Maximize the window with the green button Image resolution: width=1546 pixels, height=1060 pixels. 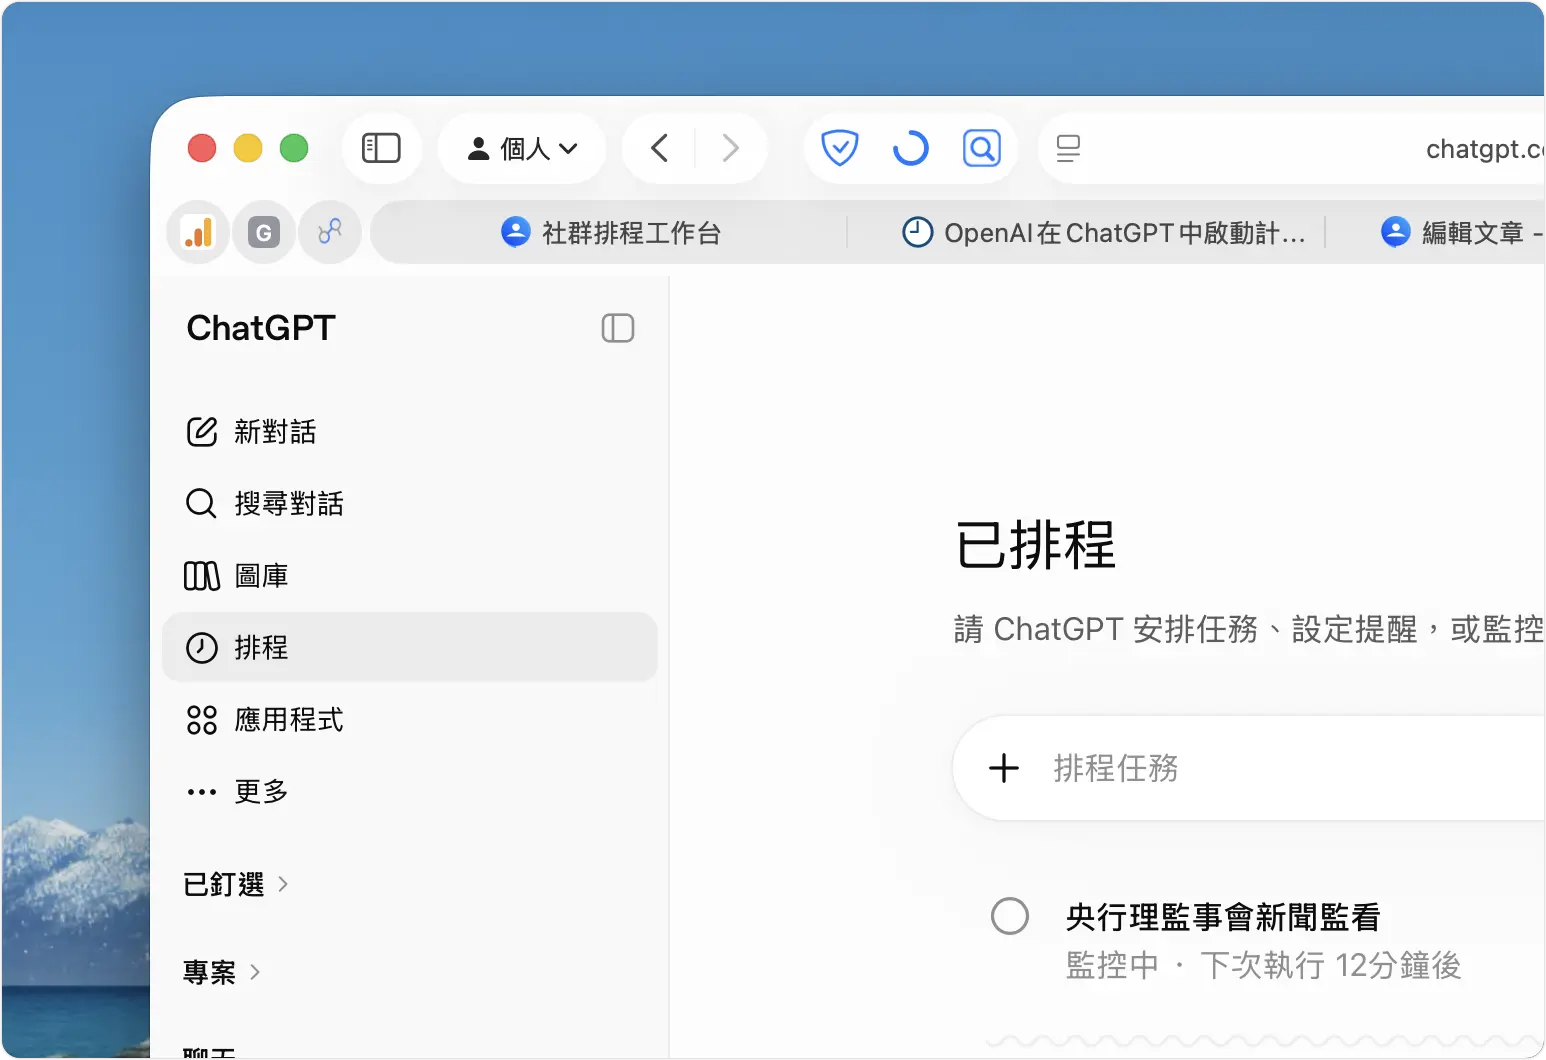point(294,148)
